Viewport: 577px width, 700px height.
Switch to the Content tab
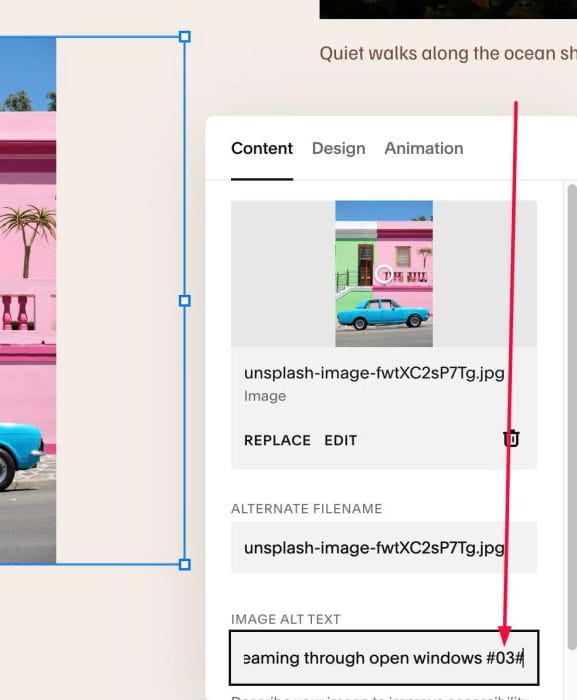262,149
